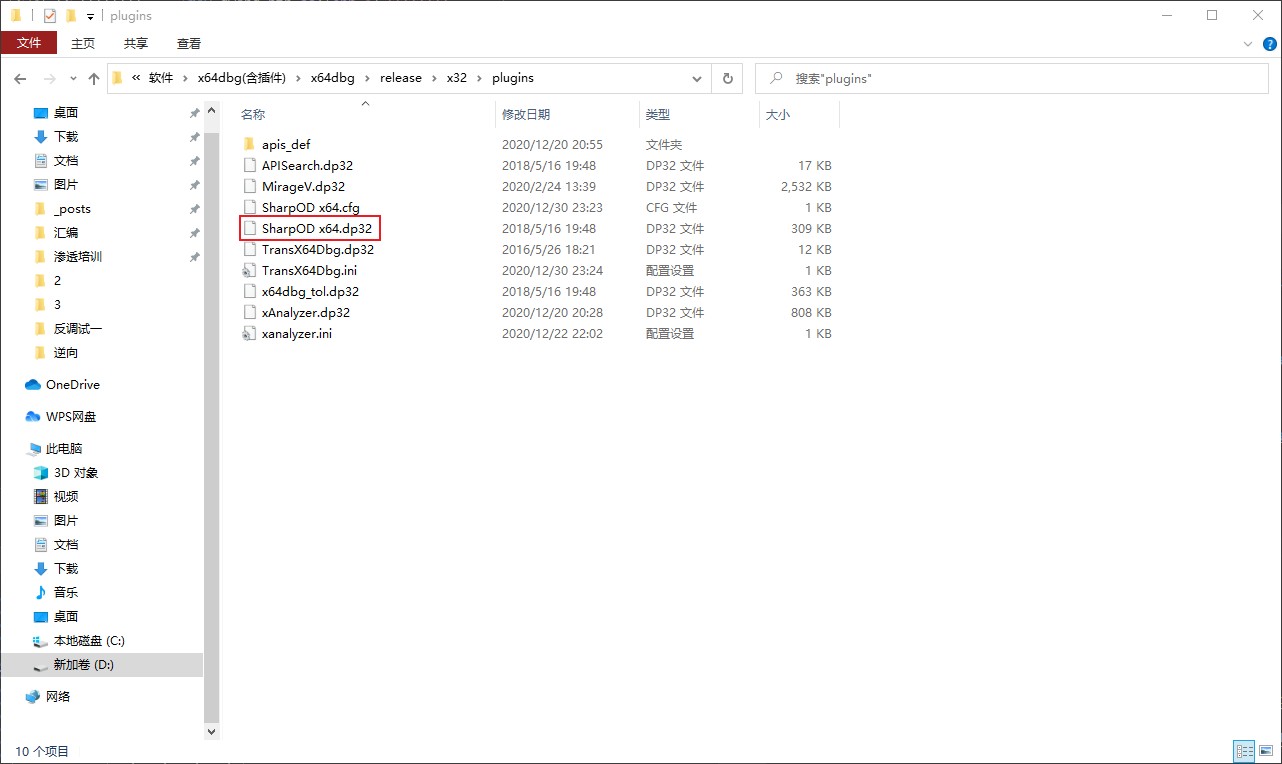Screen dimensions: 1282x764
Task: Open 下载 in Quick access
Action: (x=66, y=137)
